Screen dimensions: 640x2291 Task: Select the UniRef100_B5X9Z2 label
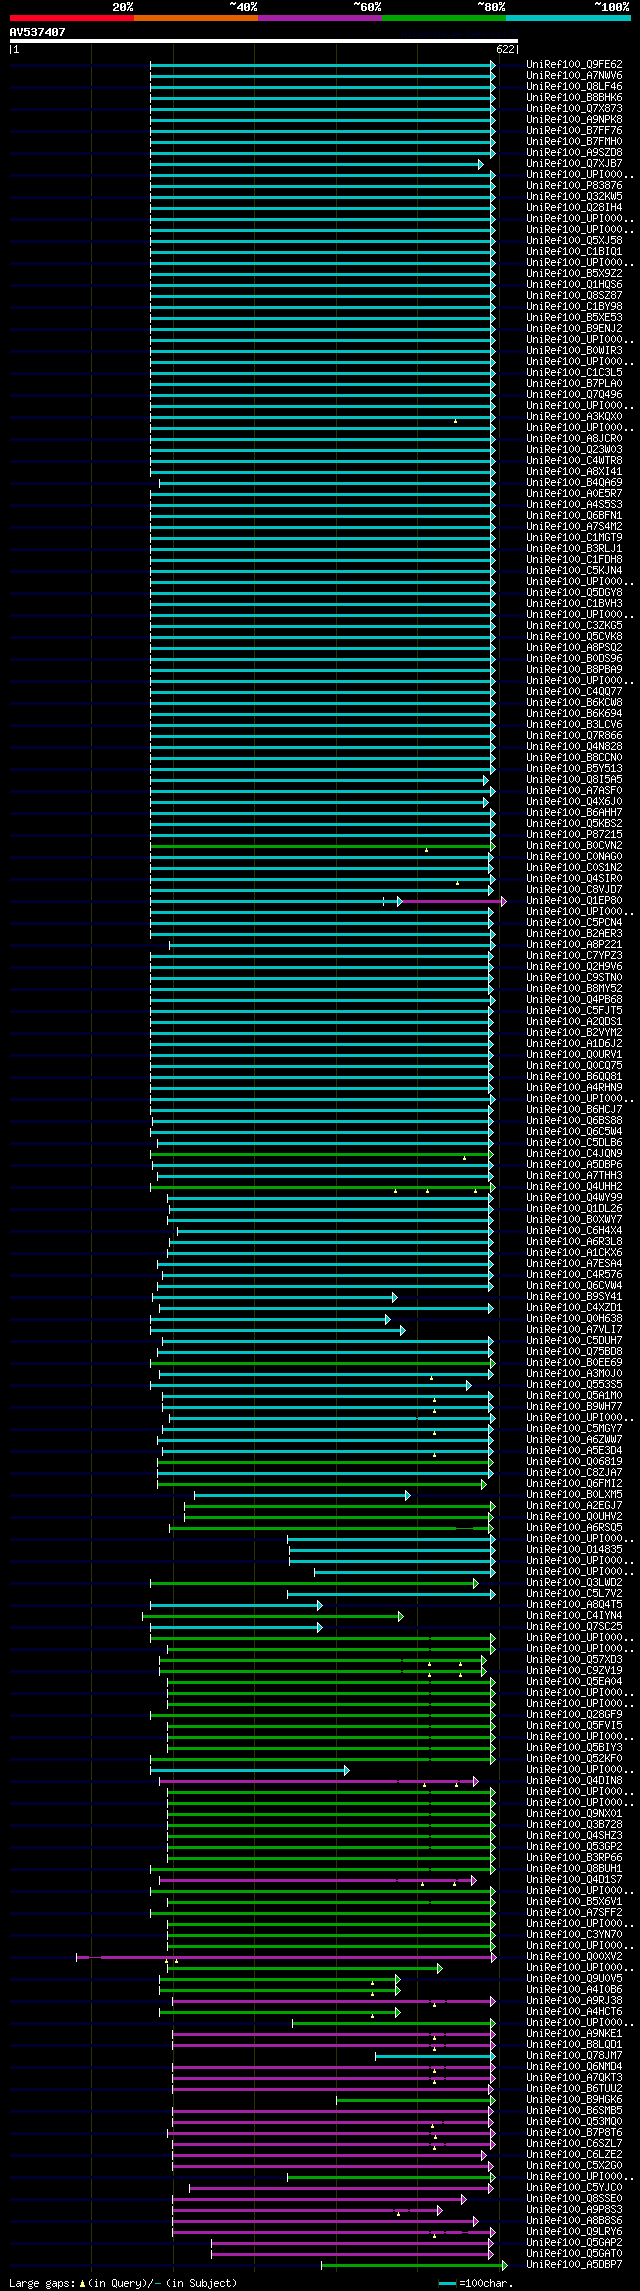(x=574, y=274)
